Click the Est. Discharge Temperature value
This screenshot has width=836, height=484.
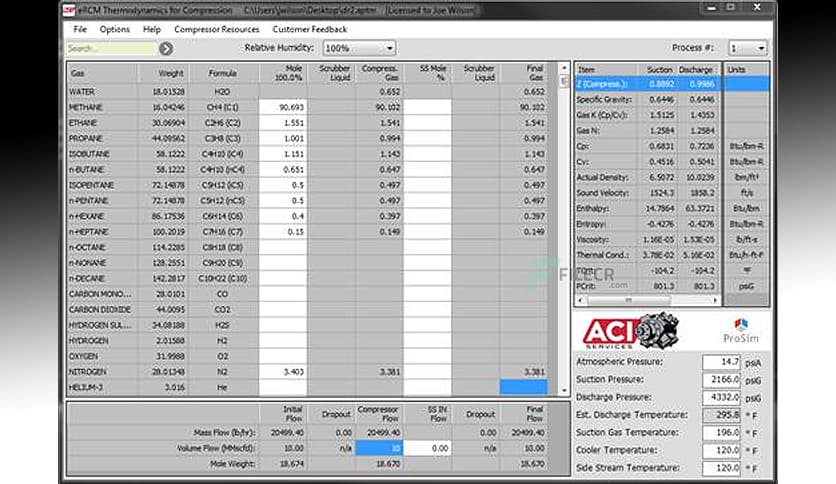(721, 415)
